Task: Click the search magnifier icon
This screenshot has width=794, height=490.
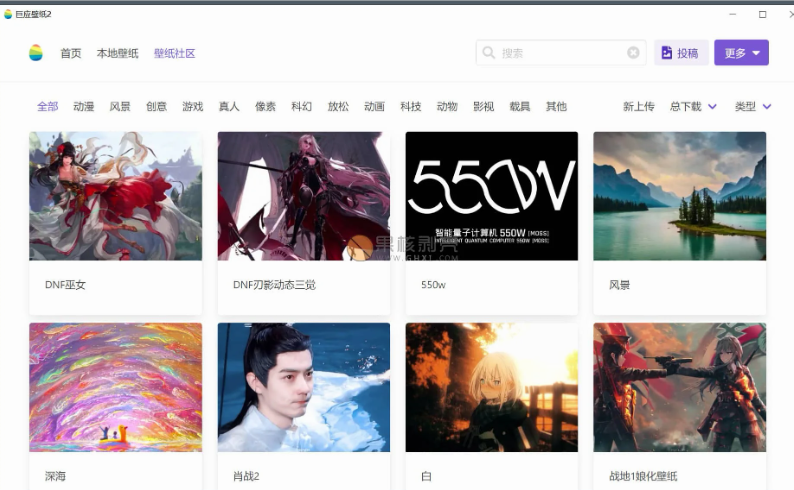Action: (489, 53)
